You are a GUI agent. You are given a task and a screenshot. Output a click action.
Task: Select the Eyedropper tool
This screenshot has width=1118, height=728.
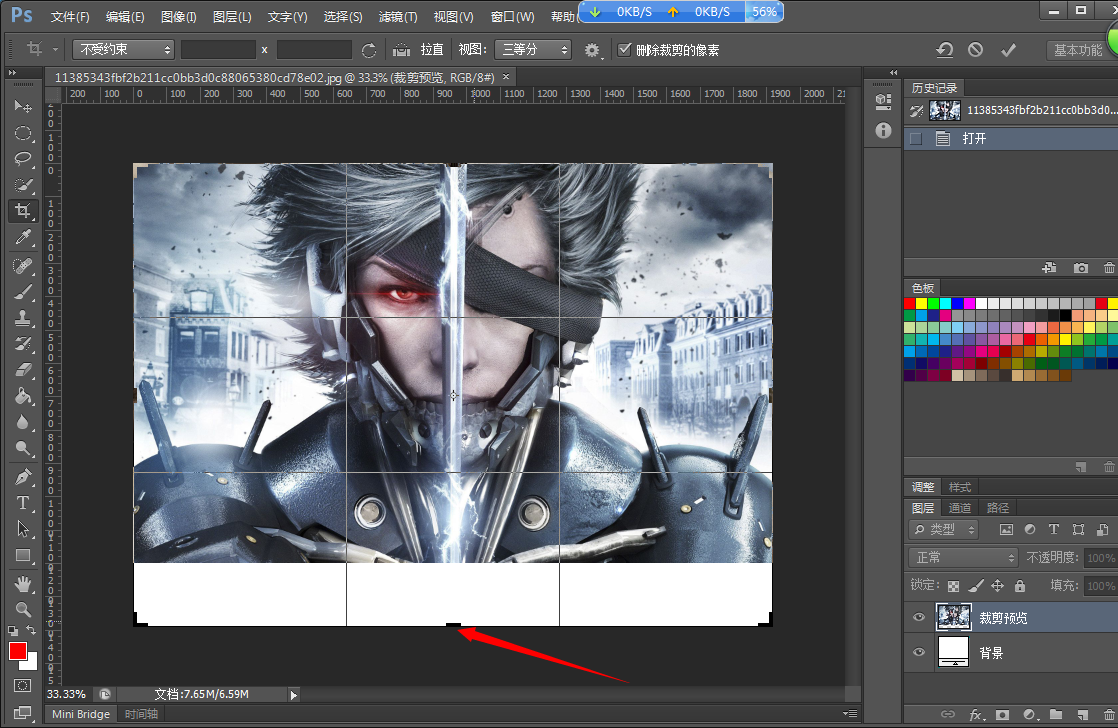click(x=23, y=237)
